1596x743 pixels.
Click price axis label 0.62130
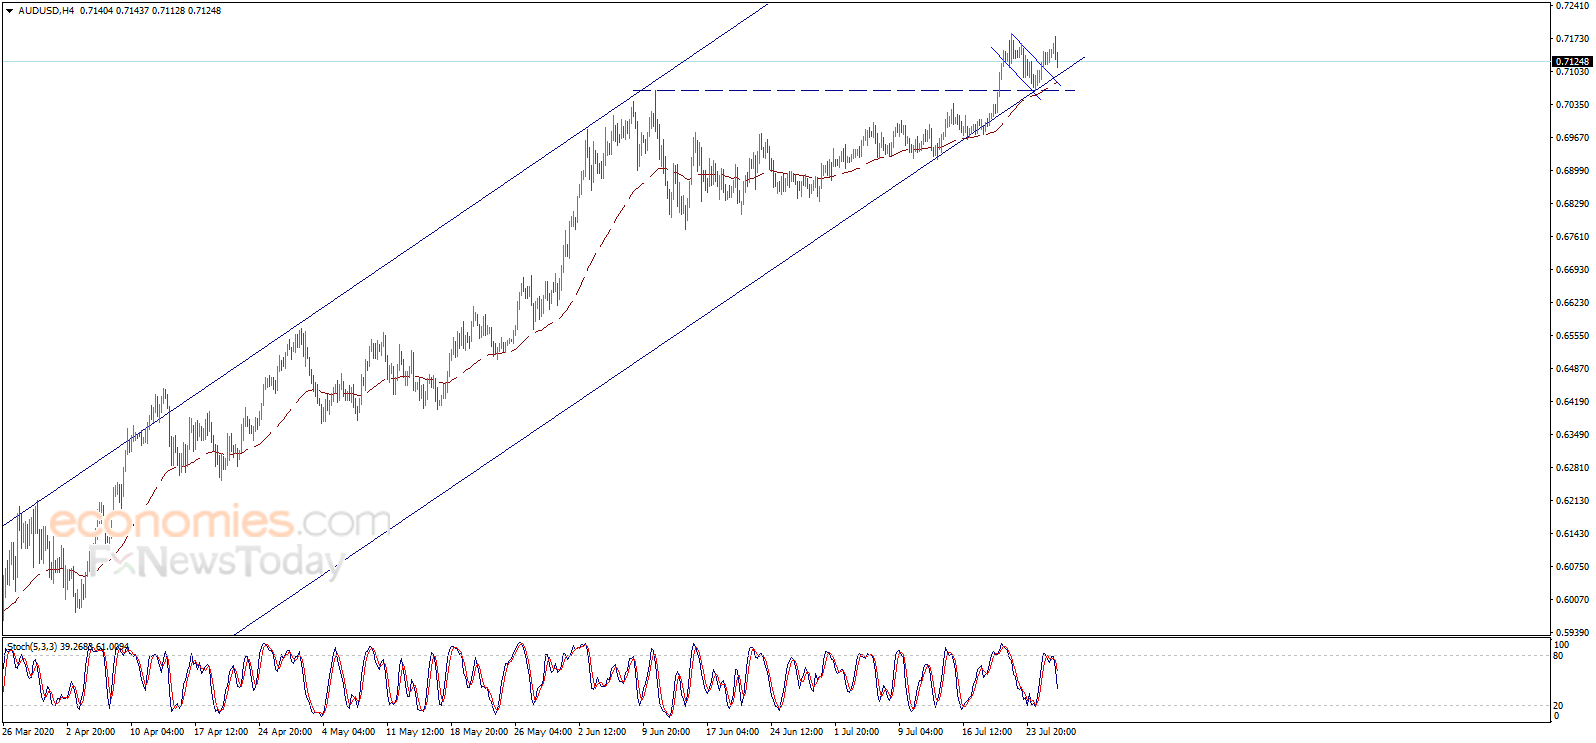[x=1573, y=501]
